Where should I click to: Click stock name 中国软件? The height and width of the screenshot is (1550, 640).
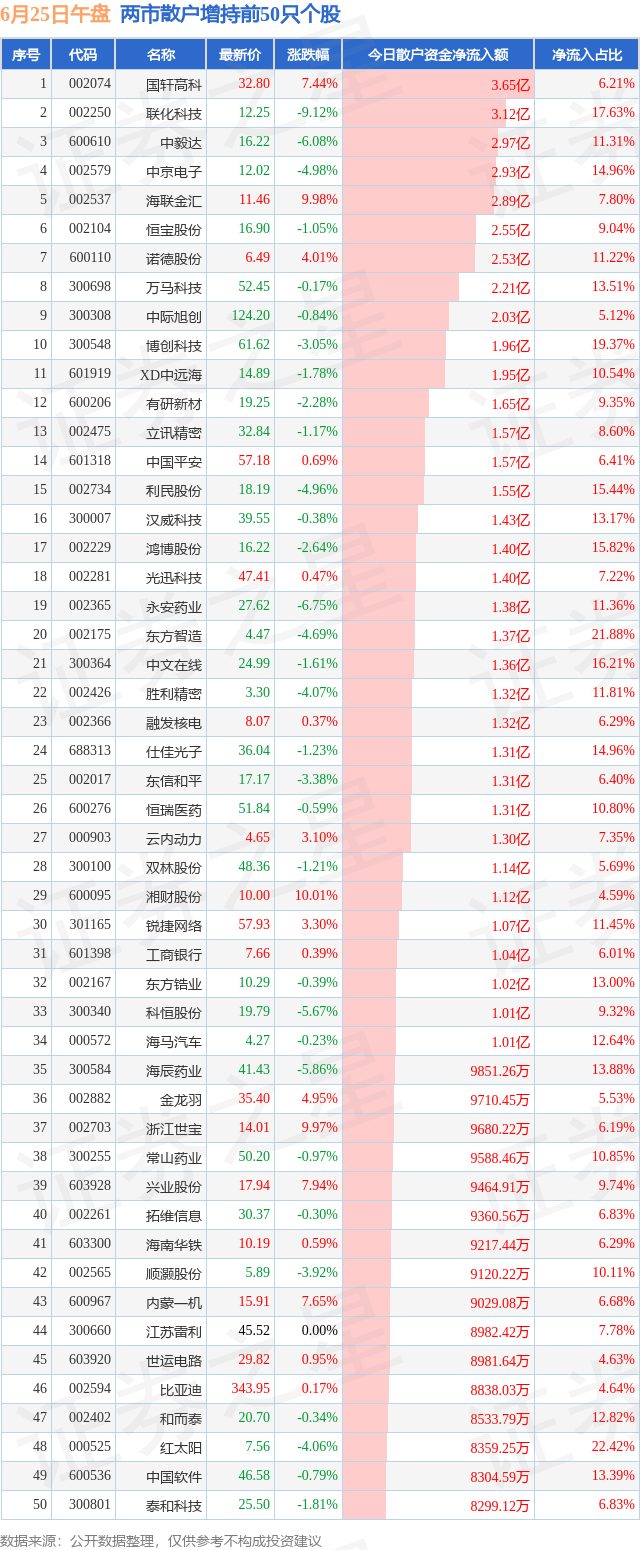pos(174,1477)
